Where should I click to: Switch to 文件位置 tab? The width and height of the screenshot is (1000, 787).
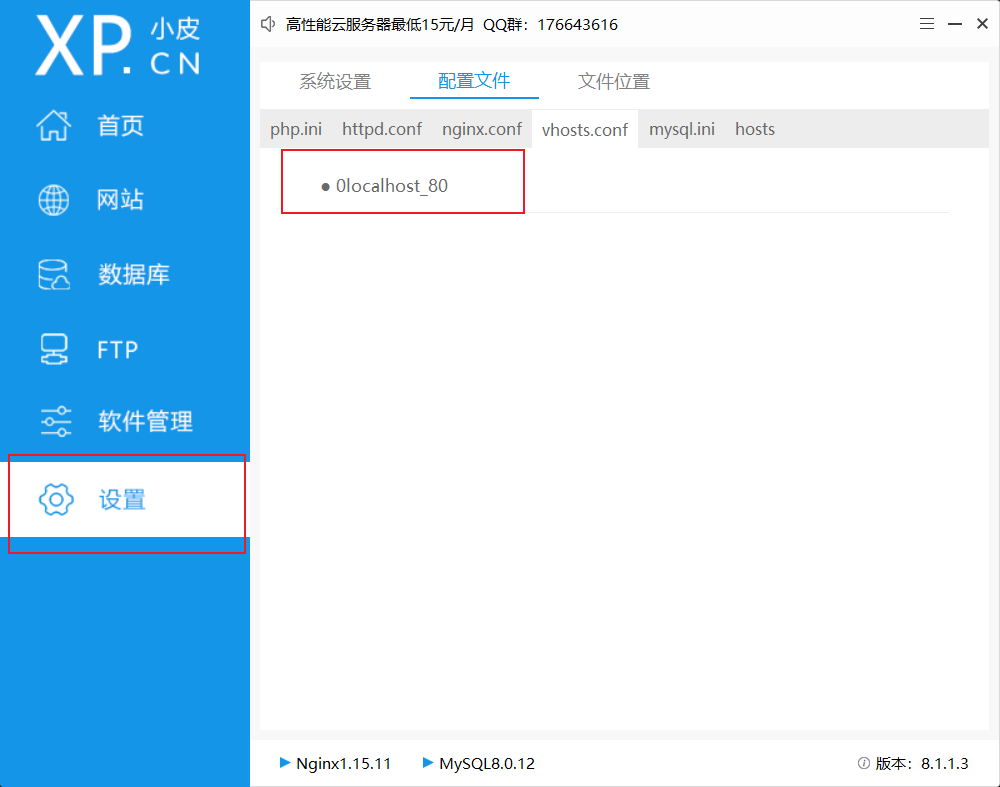[614, 82]
